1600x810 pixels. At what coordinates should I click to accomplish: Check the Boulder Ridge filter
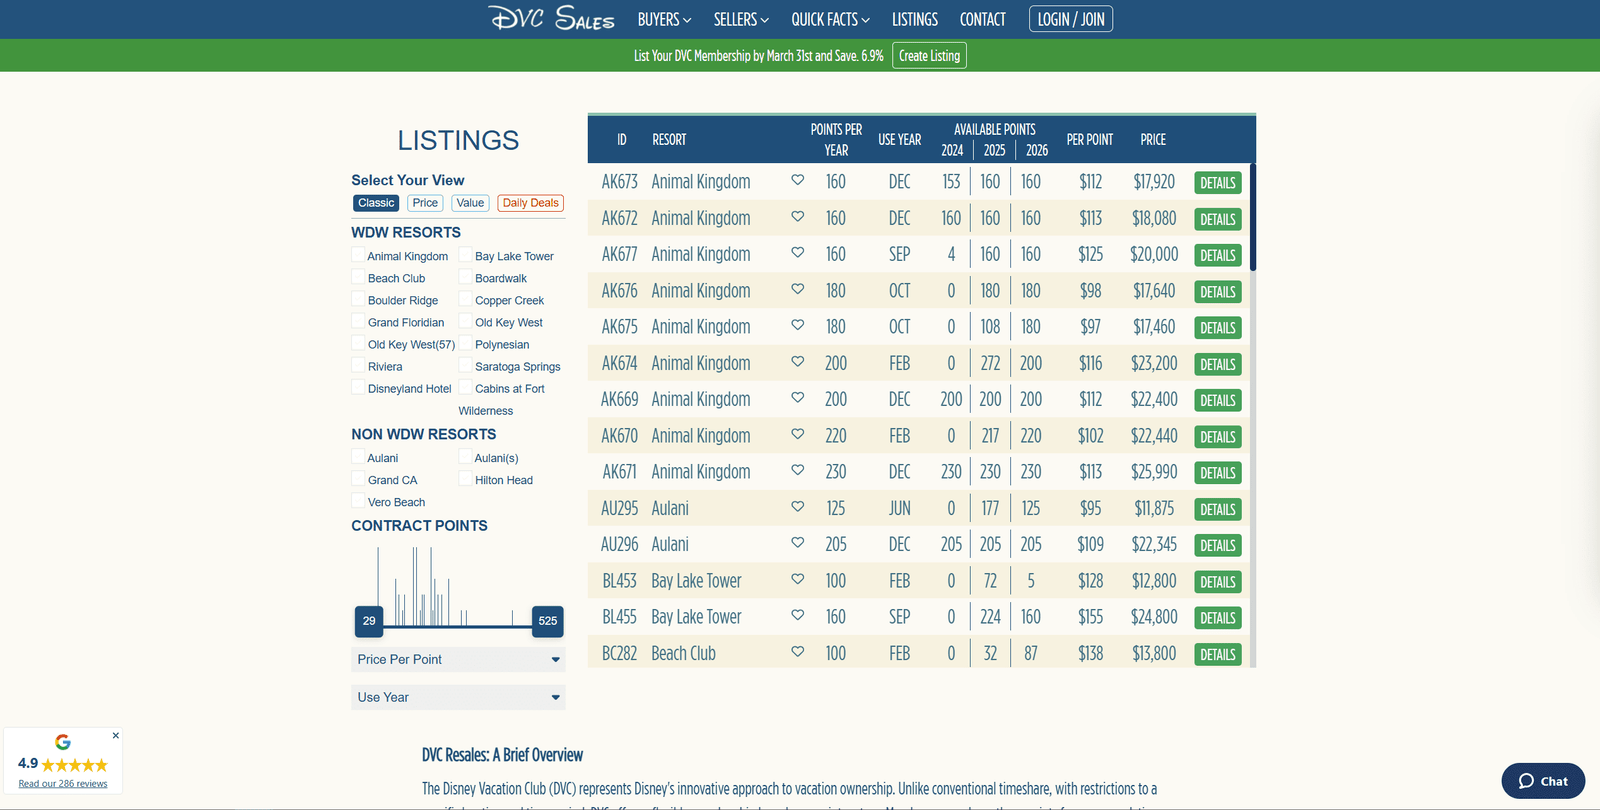pos(358,299)
